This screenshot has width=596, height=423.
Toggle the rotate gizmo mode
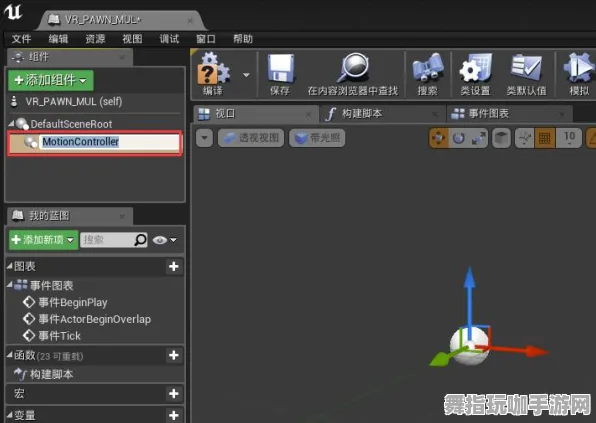point(458,138)
